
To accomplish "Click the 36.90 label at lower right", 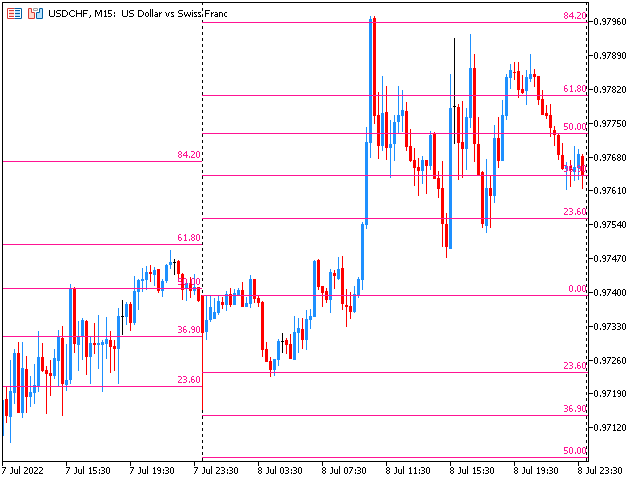I will tap(574, 409).
